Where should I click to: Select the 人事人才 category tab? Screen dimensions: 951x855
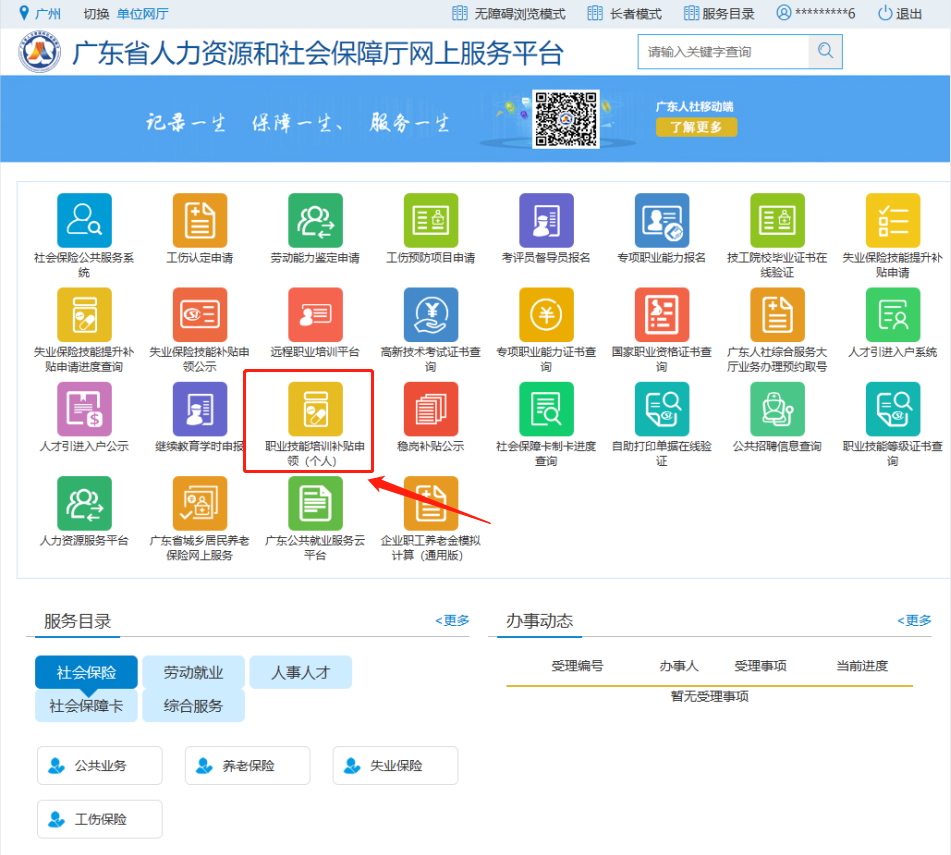point(301,673)
